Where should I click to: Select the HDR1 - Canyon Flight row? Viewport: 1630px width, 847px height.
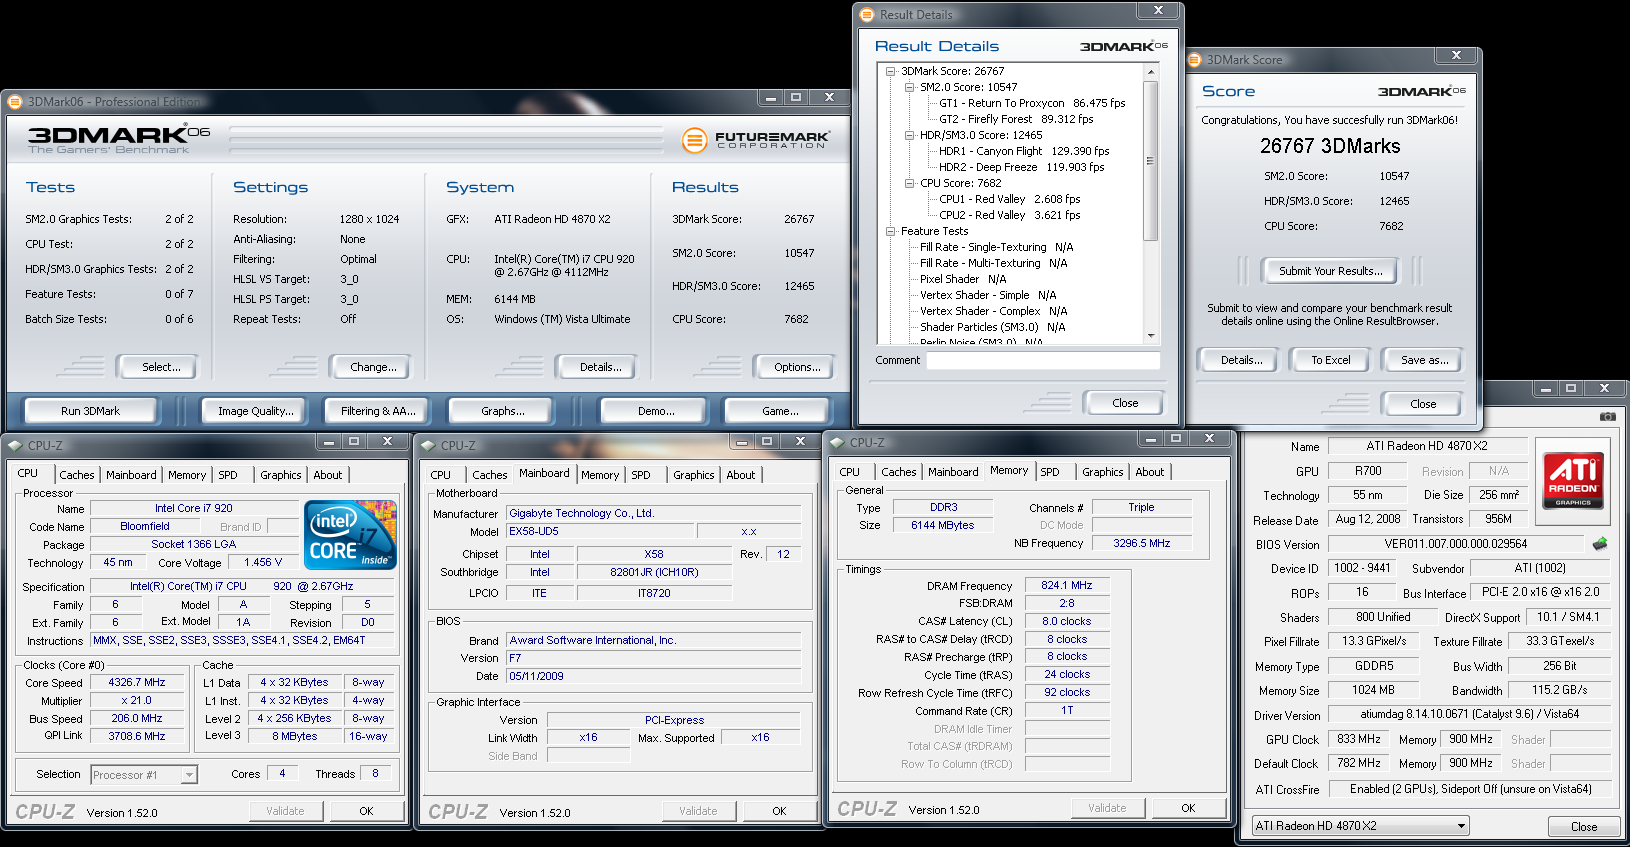click(1024, 151)
